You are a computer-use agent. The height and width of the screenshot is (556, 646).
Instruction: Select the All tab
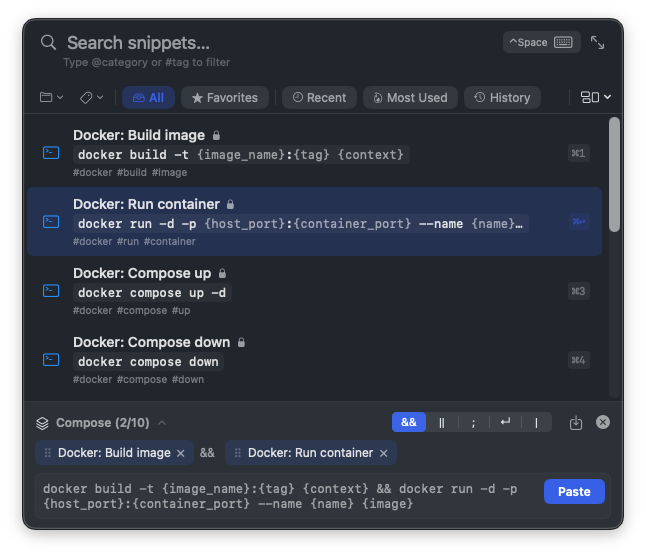tap(148, 98)
